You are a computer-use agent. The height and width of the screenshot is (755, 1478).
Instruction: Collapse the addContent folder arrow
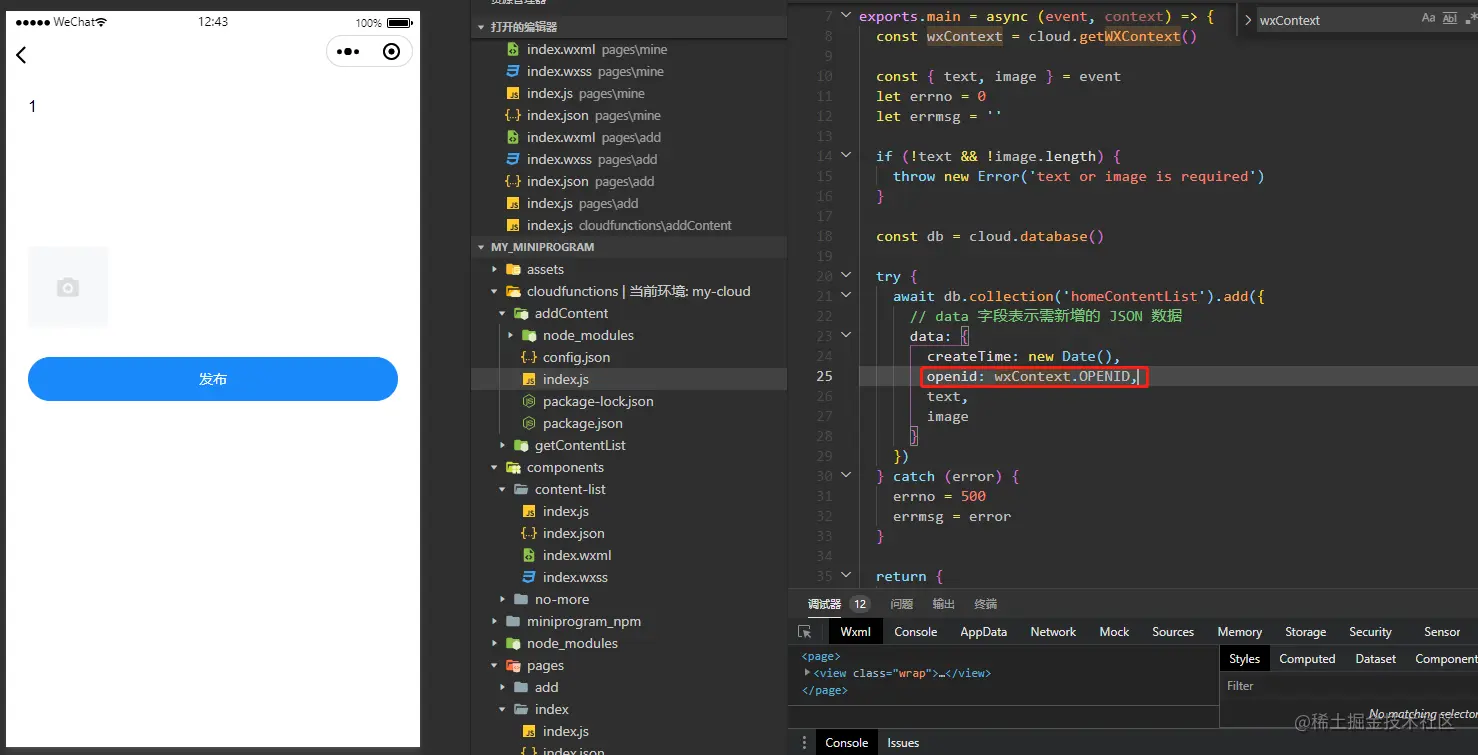(502, 313)
